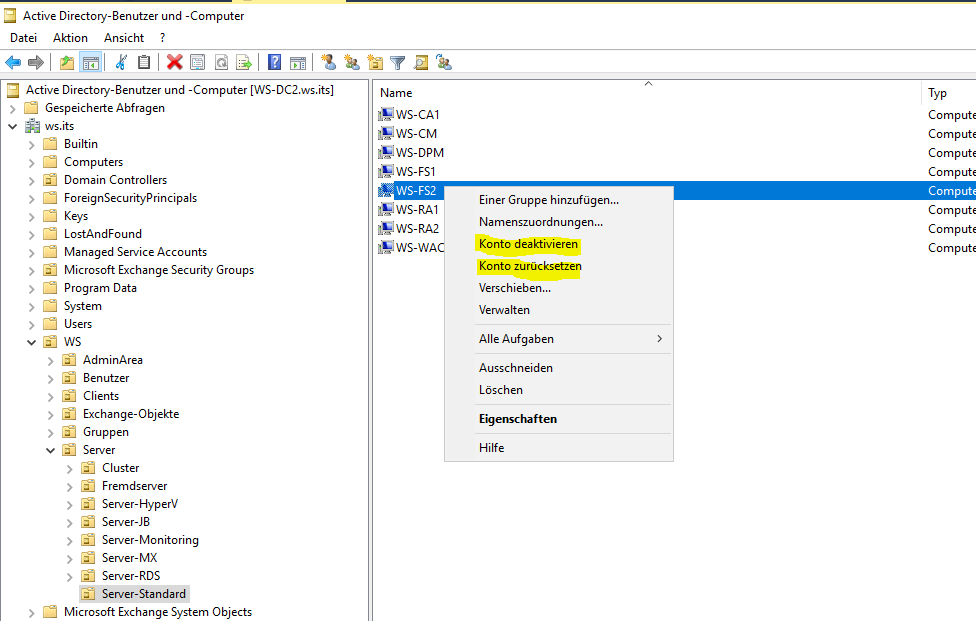Create new user via toolbar icon

[x=329, y=62]
